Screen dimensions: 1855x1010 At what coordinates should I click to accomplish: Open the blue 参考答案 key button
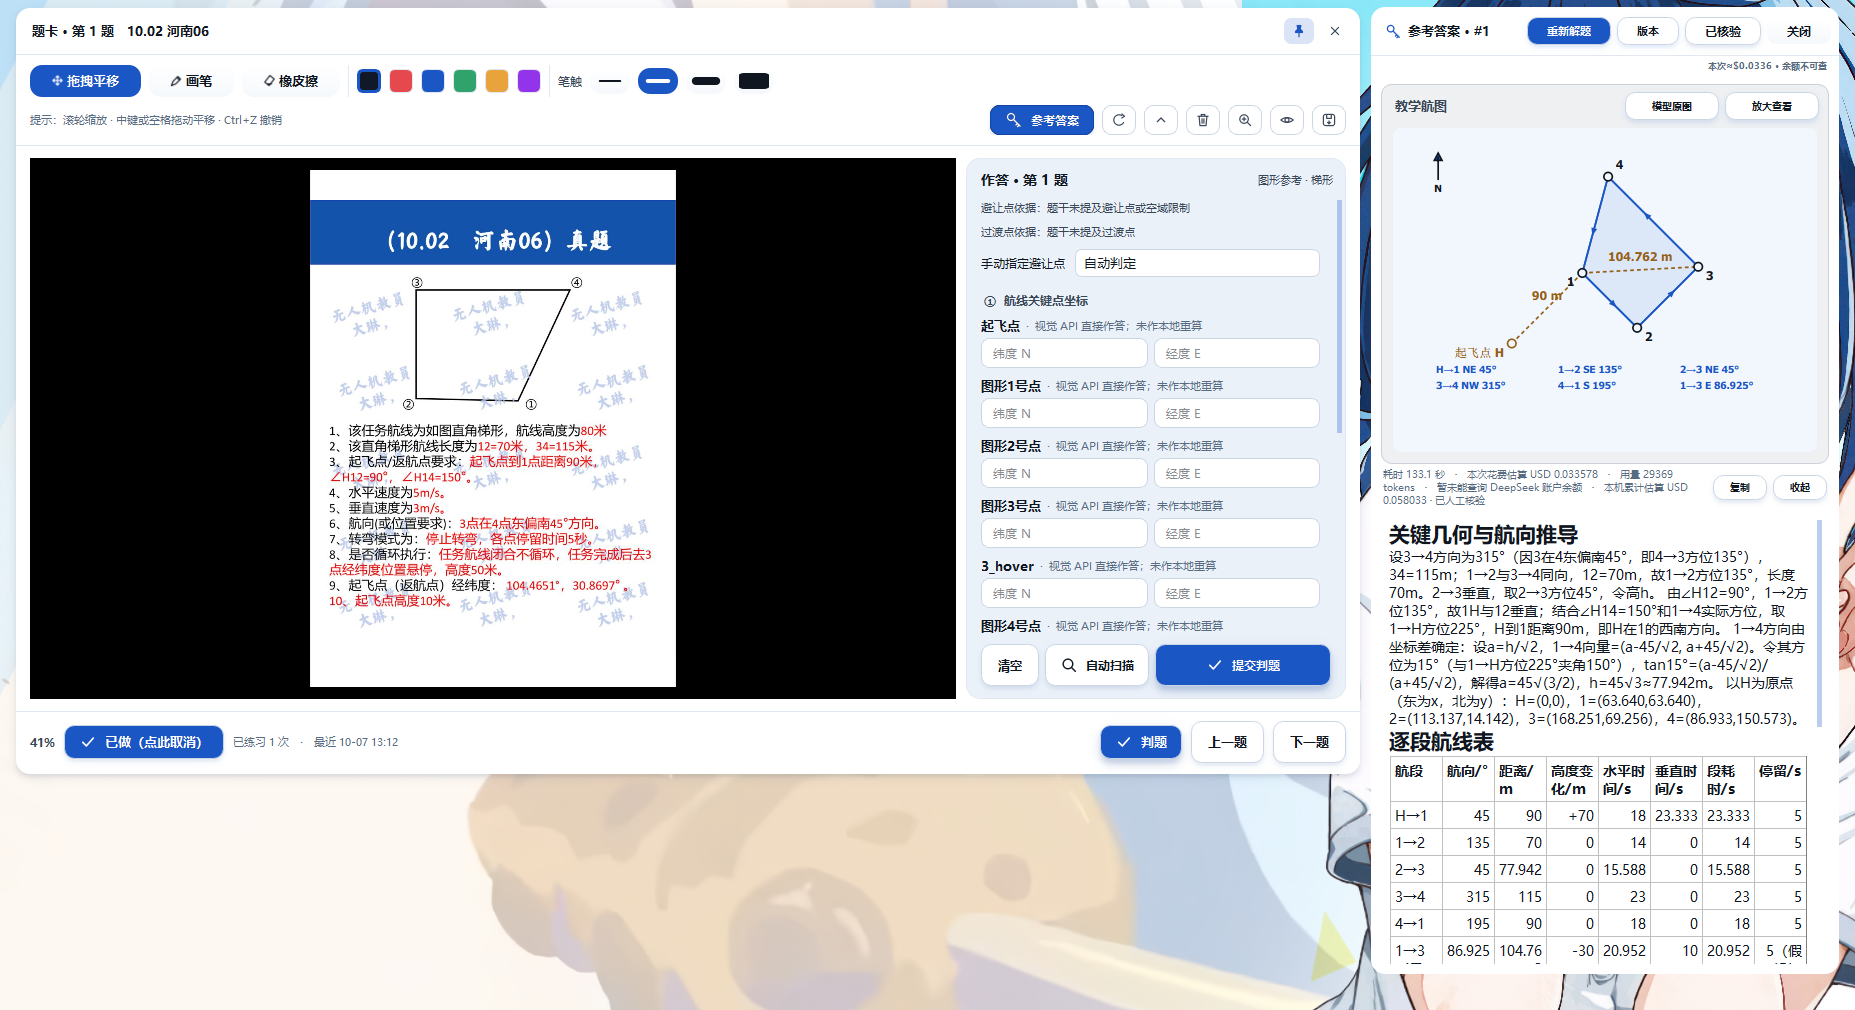(1042, 120)
